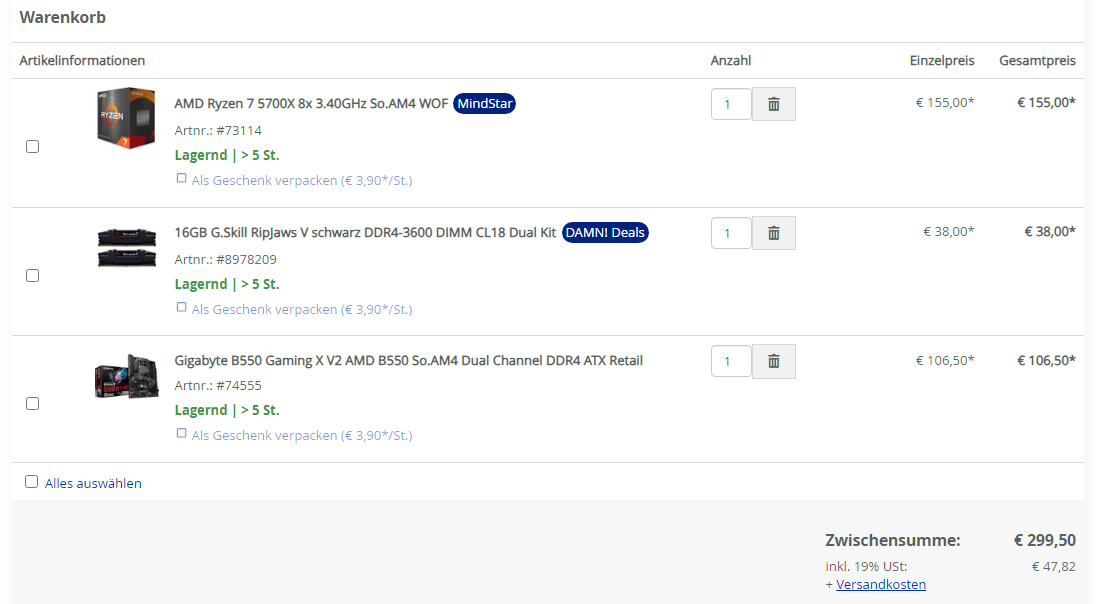
Task: Enable gift wrapping for the Ryzen 7 5700X
Action: [181, 178]
